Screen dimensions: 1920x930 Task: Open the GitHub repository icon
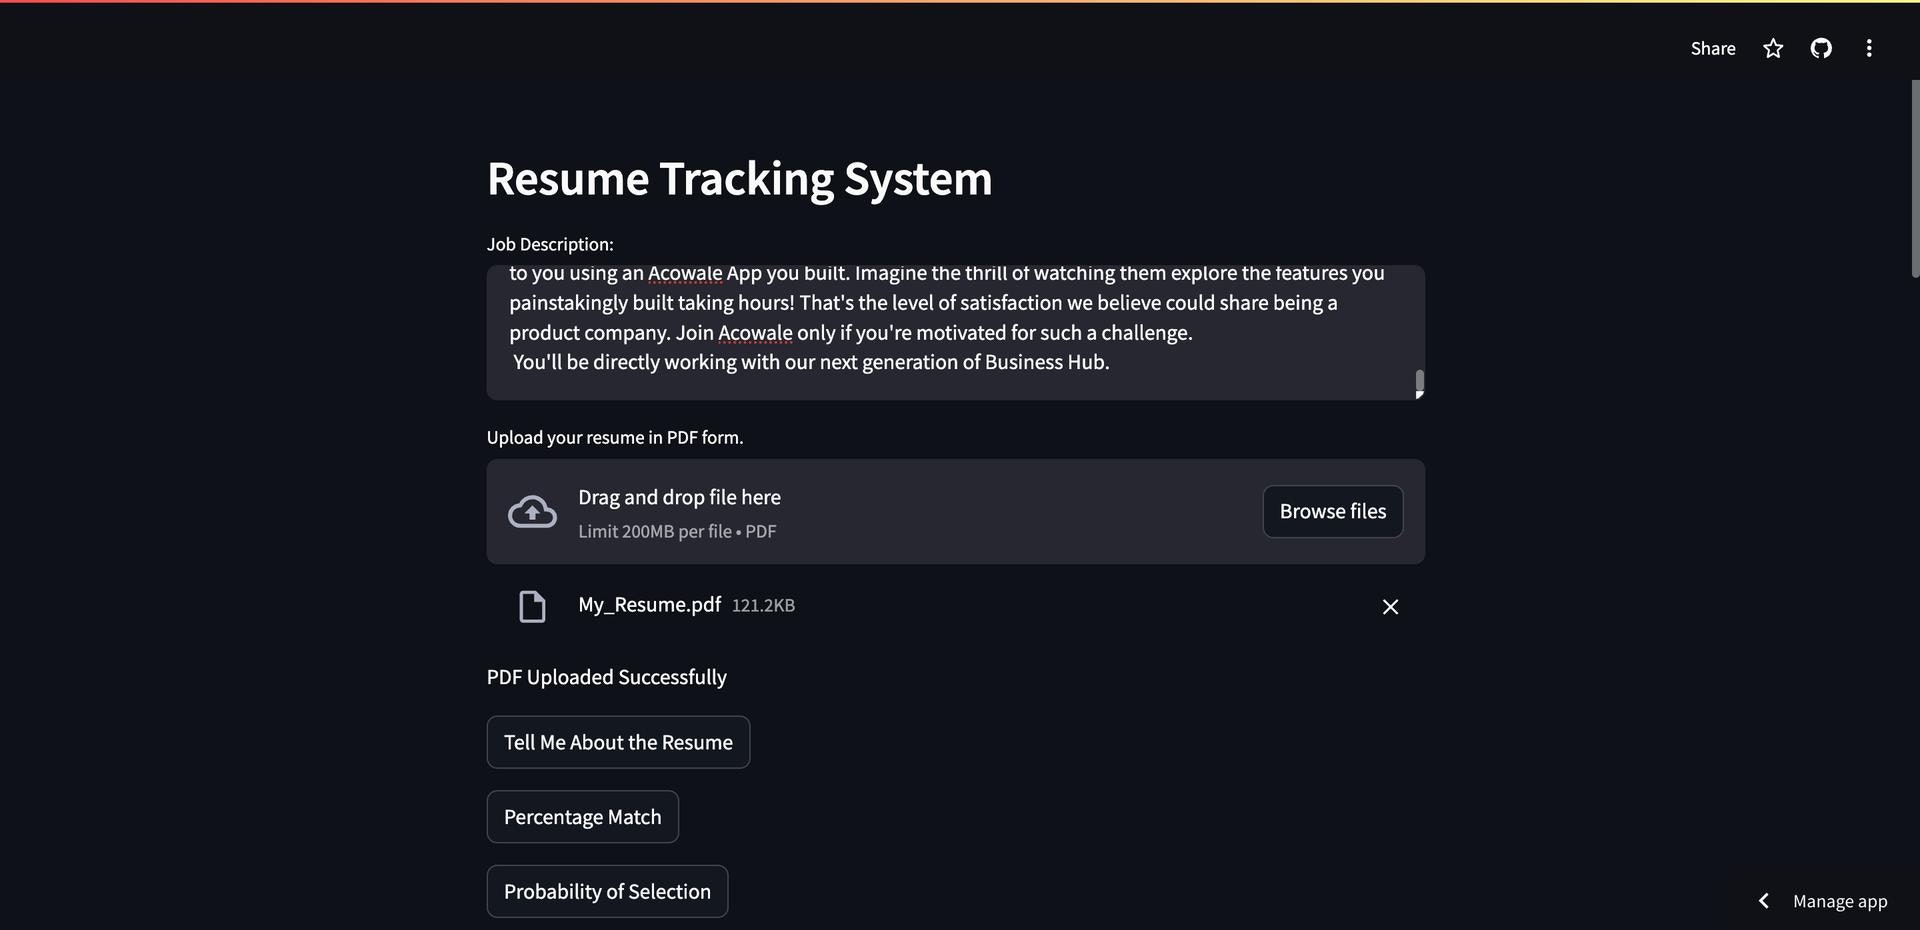tap(1821, 47)
